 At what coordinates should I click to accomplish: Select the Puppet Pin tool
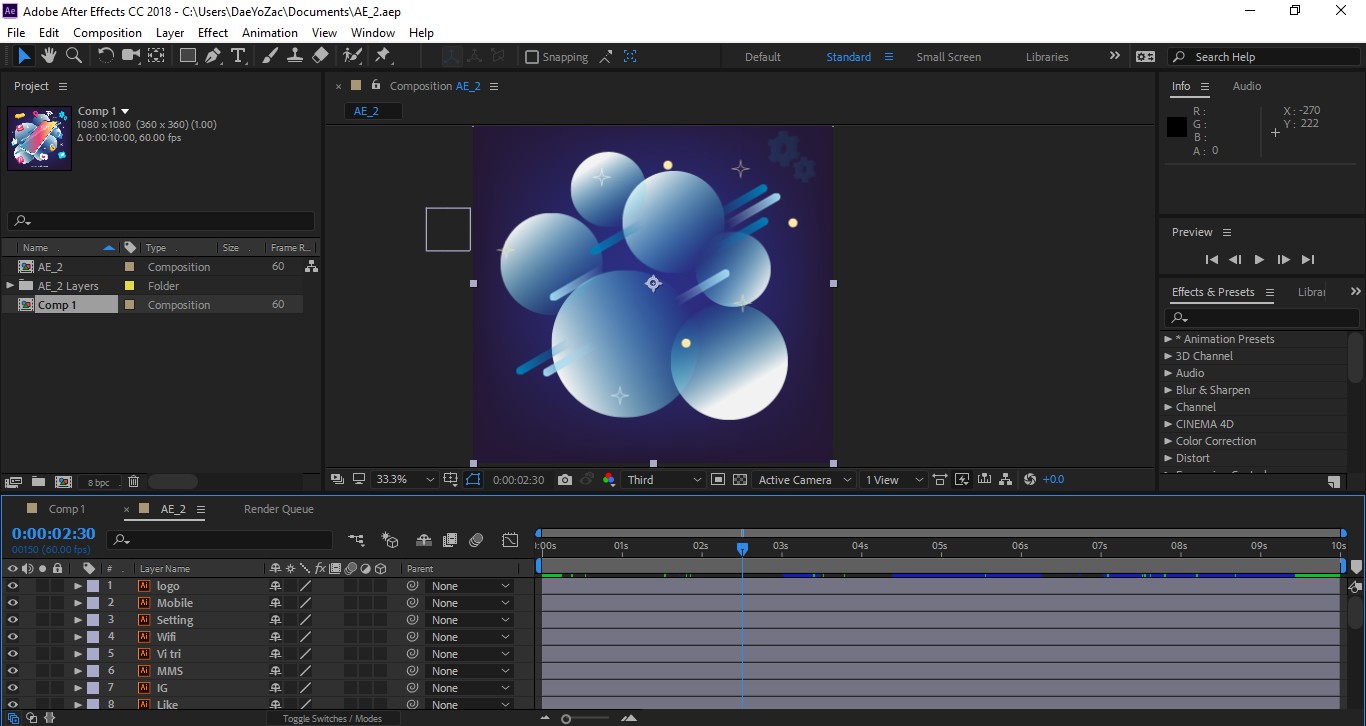(x=382, y=56)
